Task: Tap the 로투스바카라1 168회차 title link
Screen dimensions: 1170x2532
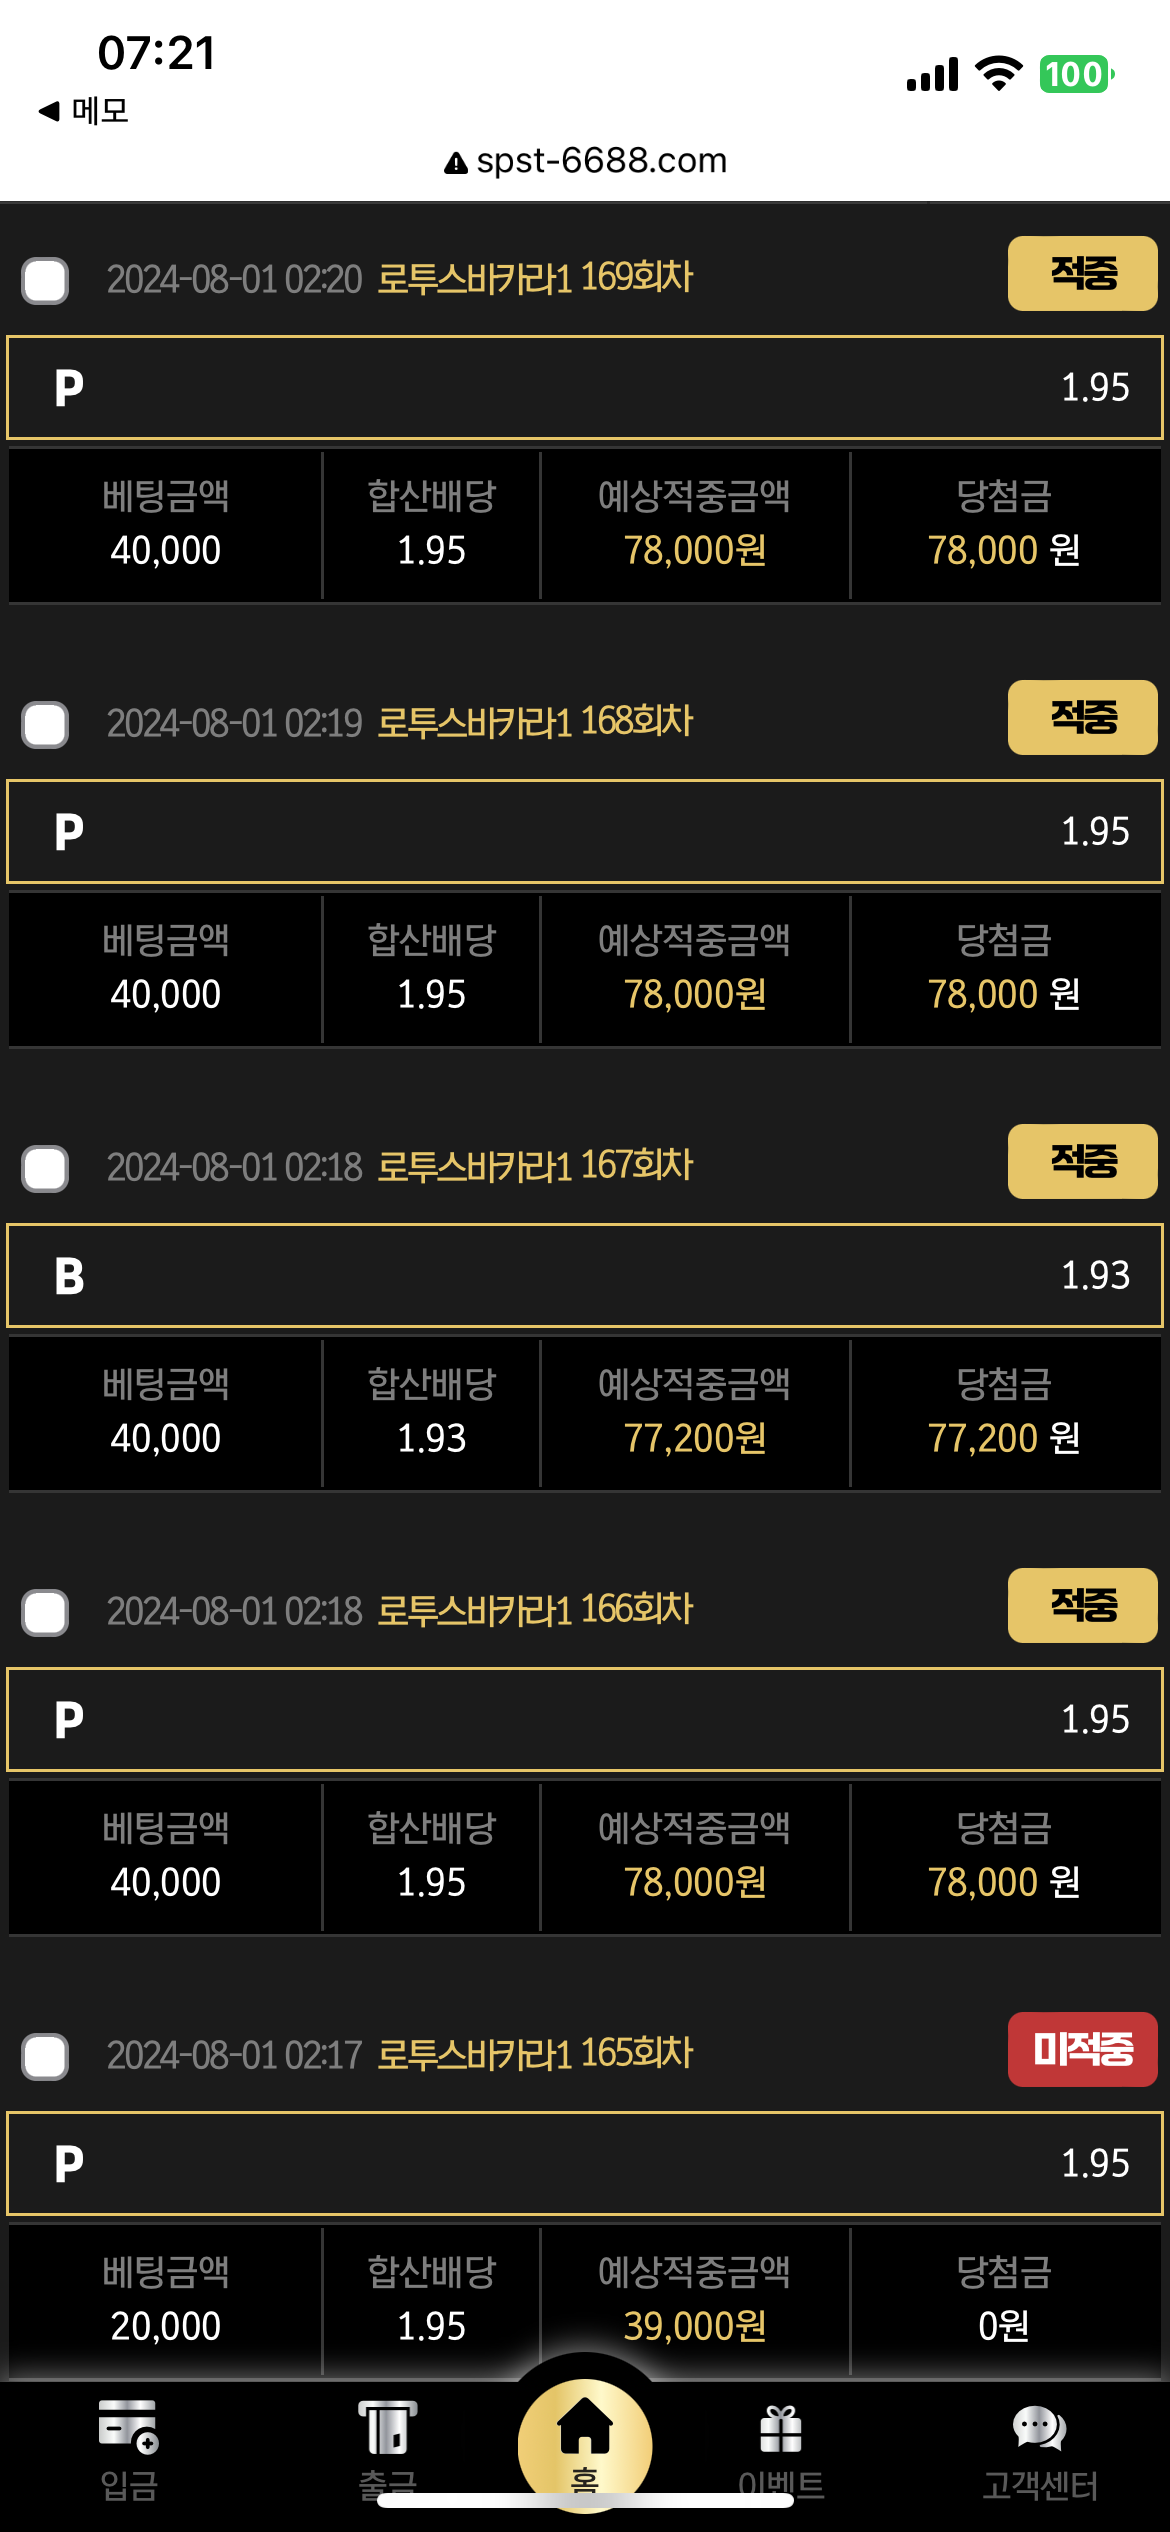Action: click(x=534, y=722)
